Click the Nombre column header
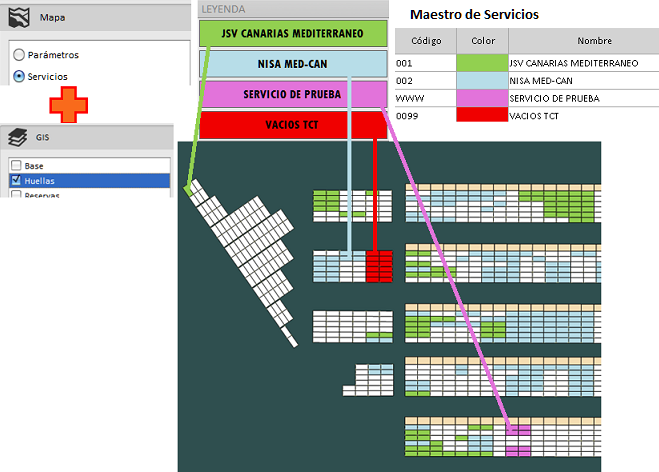This screenshot has height=472, width=659. coord(594,40)
